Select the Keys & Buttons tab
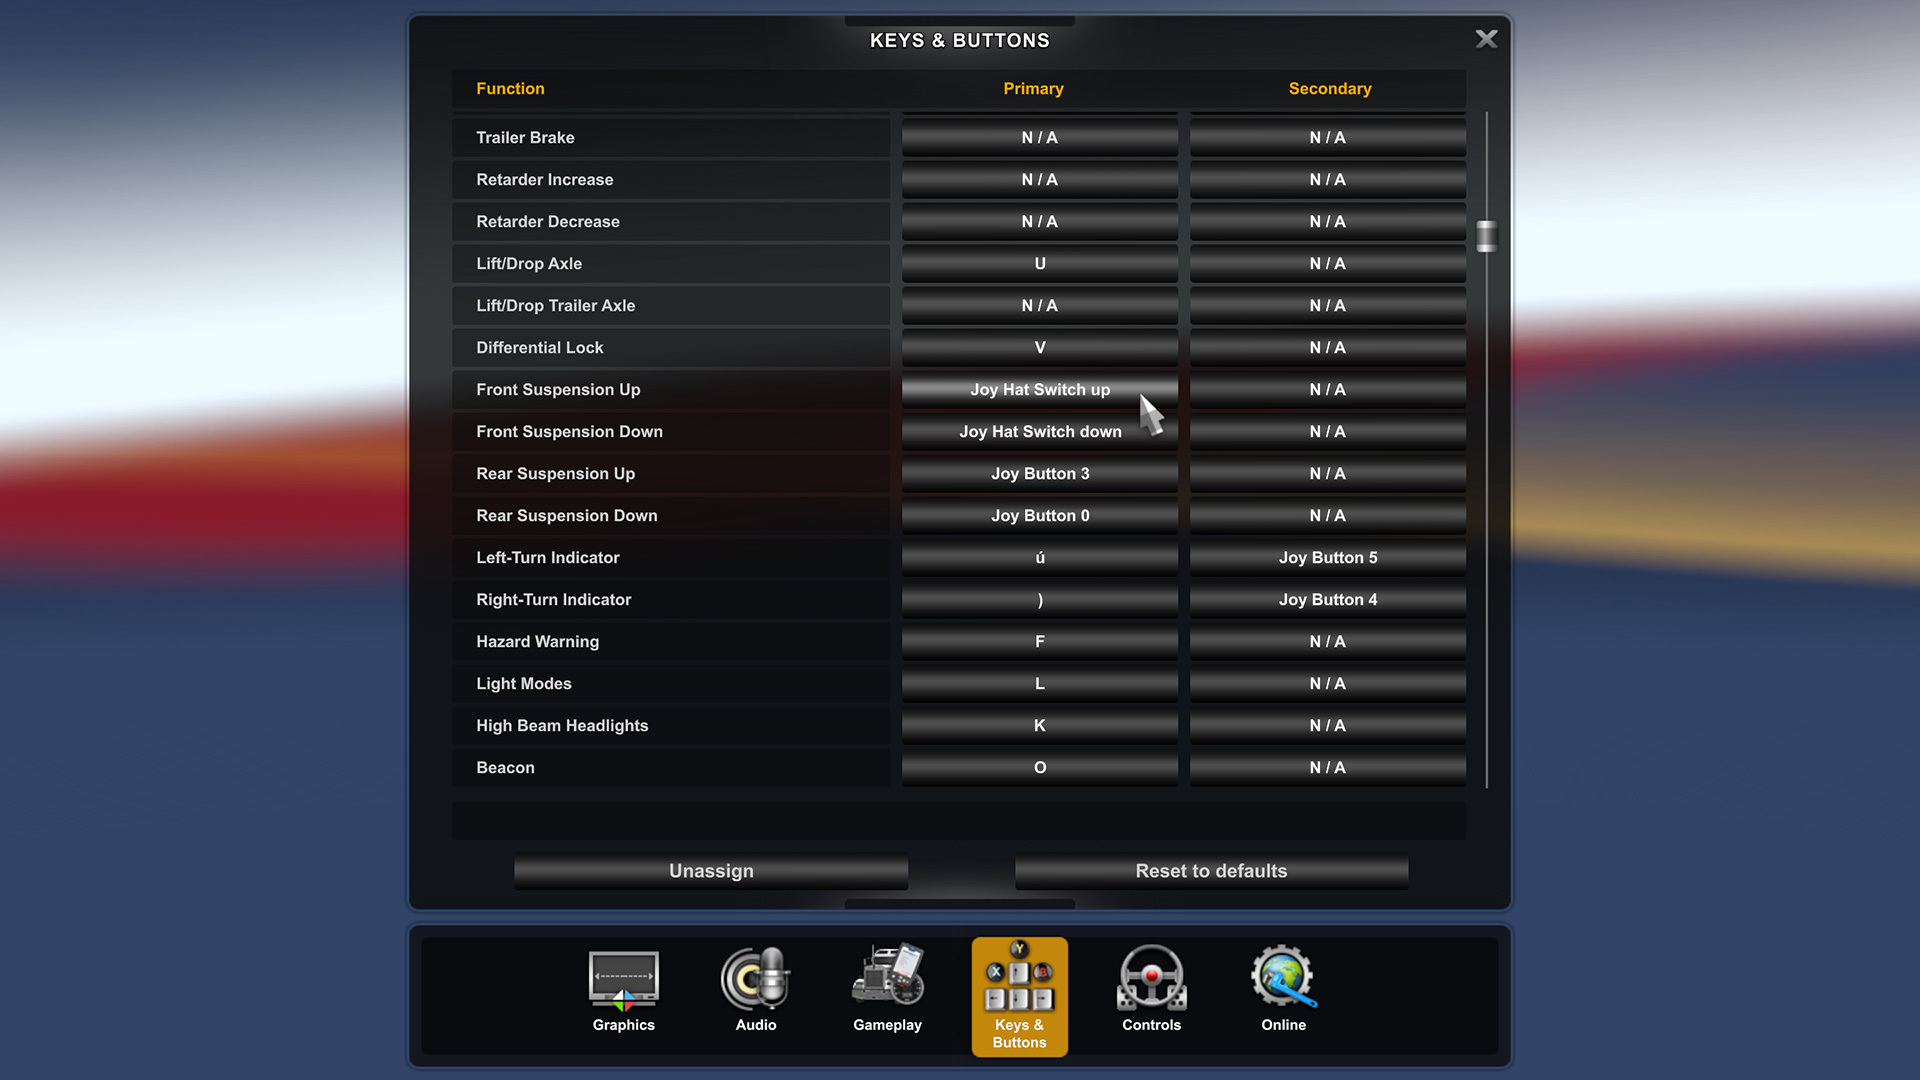The width and height of the screenshot is (1920, 1080). point(1019,996)
